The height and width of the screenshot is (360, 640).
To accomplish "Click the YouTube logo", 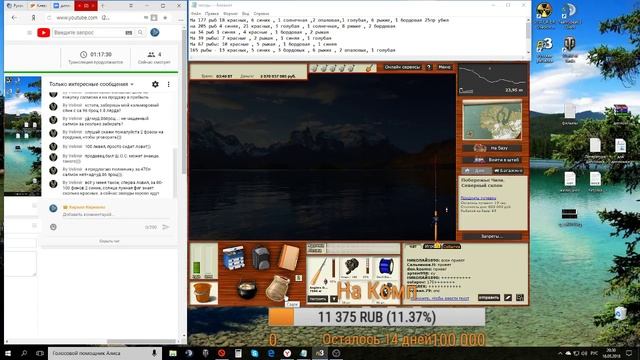I will [x=44, y=33].
